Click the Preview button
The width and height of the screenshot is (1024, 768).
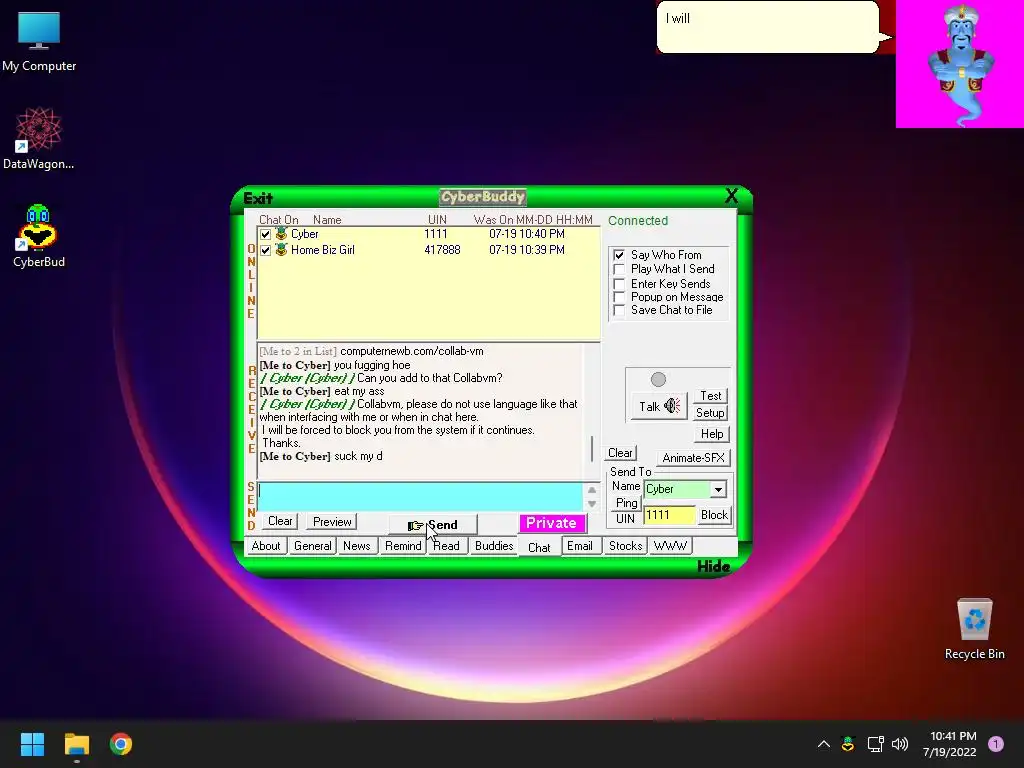pos(332,521)
